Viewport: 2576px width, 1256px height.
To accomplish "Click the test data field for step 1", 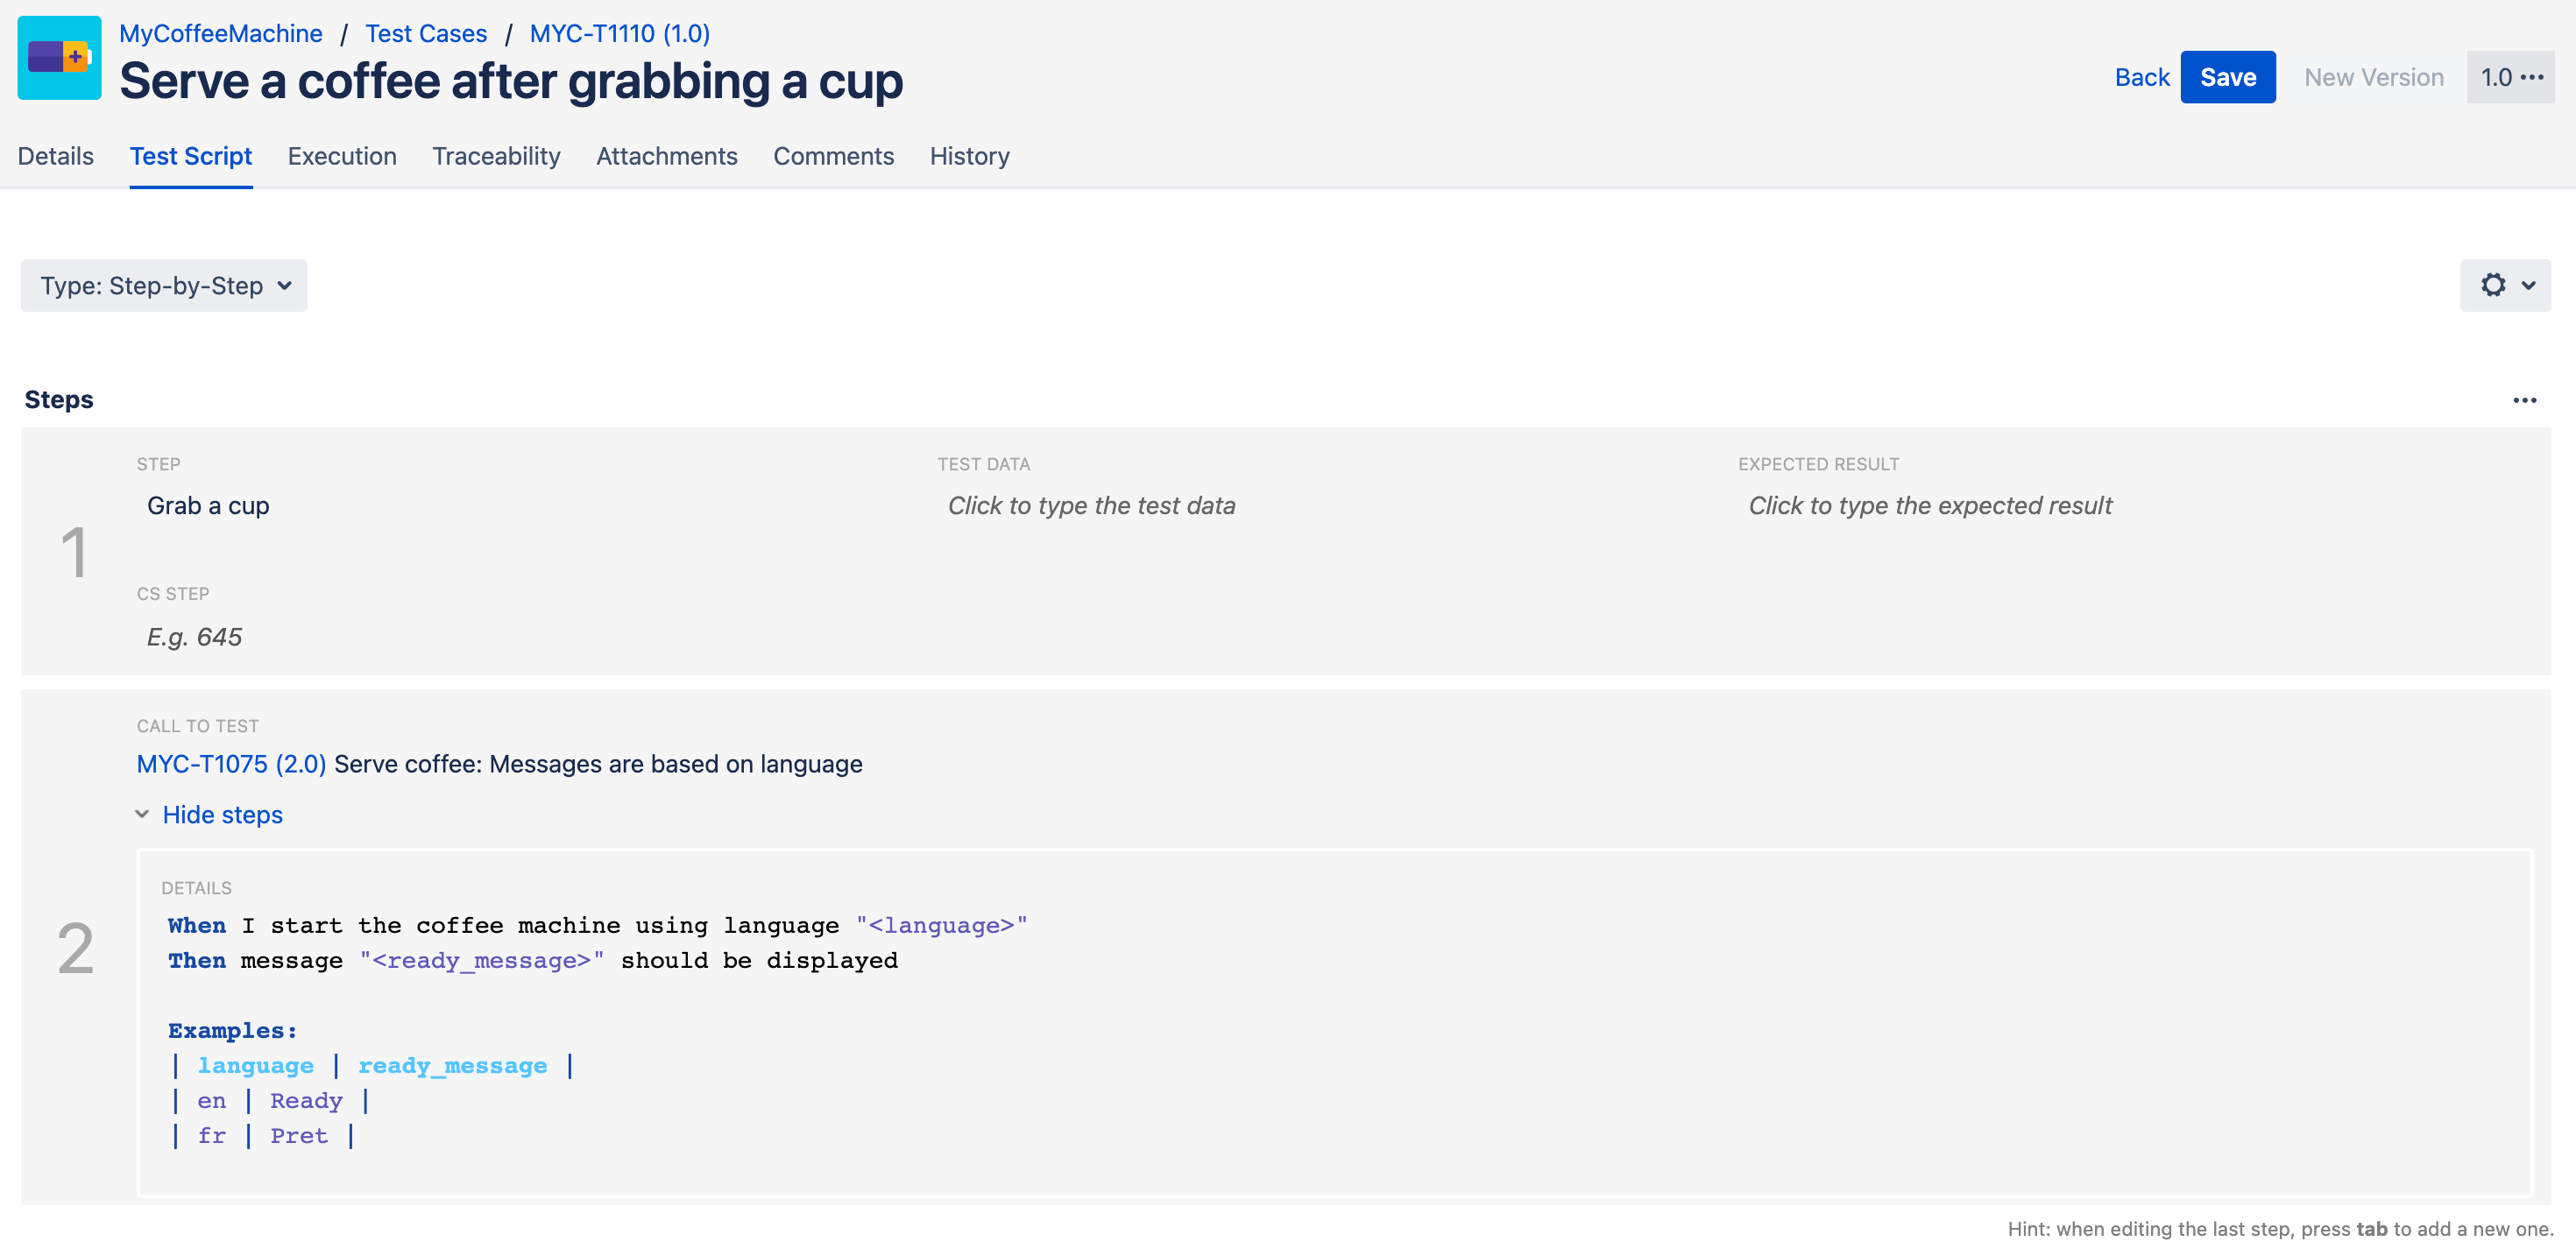I will pos(1091,506).
